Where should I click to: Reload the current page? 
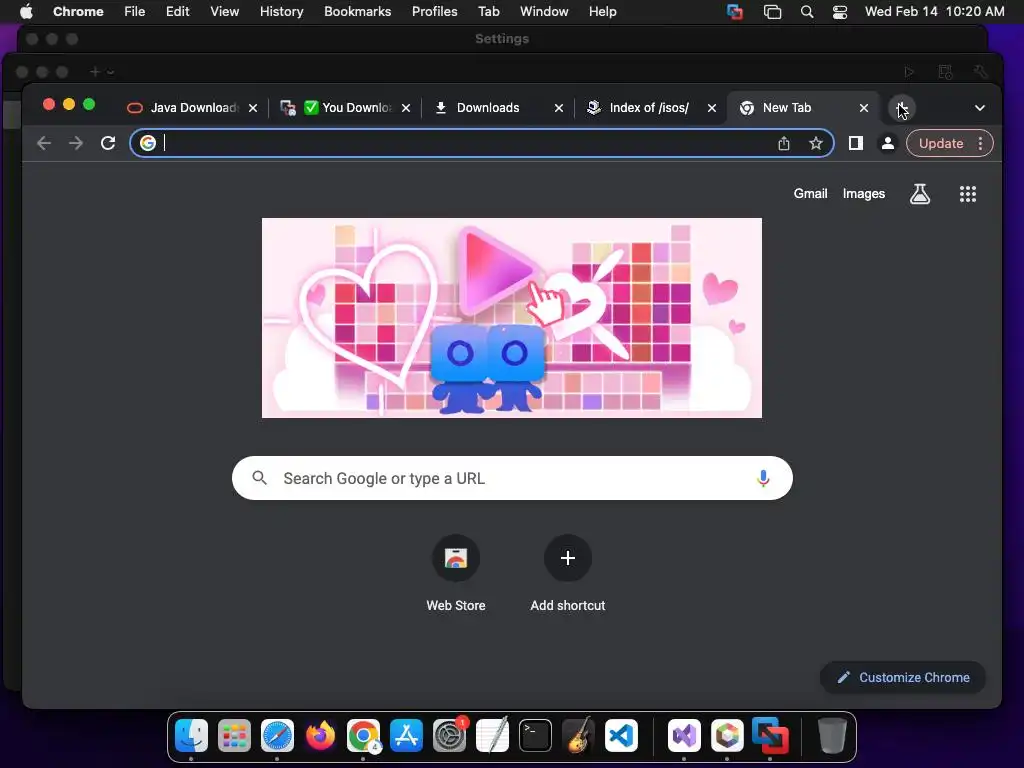click(x=108, y=143)
